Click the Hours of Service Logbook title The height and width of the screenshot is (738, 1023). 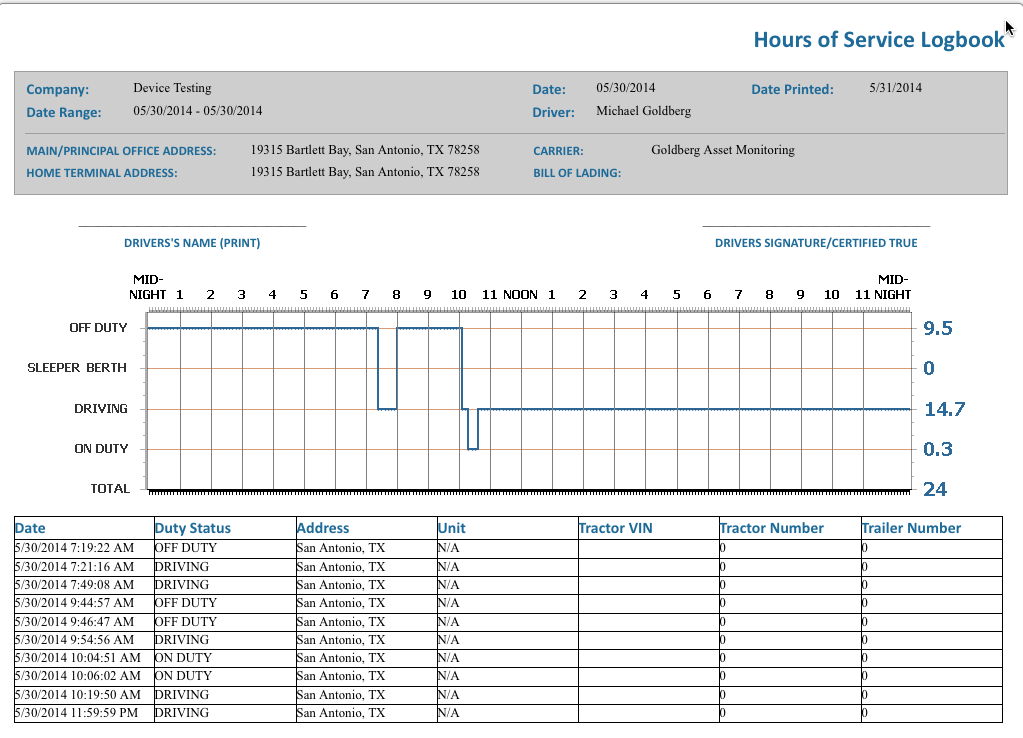click(x=878, y=40)
